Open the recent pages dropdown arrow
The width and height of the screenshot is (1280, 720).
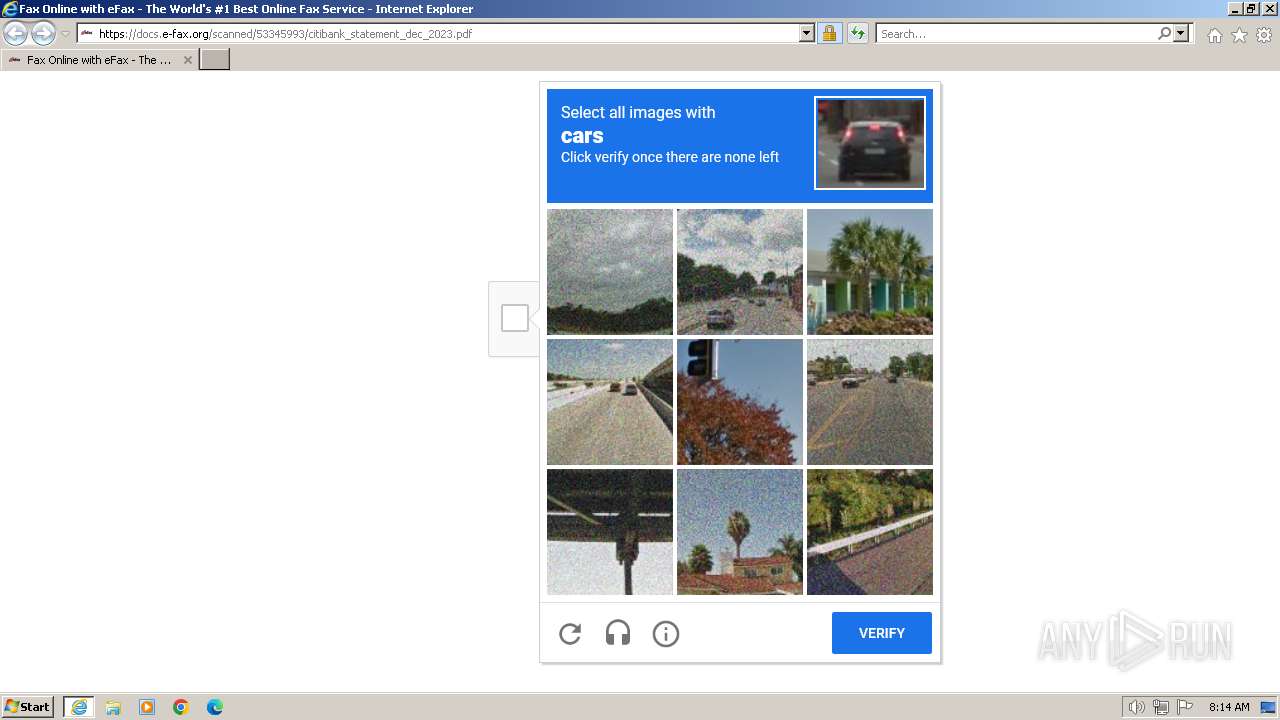[x=65, y=34]
